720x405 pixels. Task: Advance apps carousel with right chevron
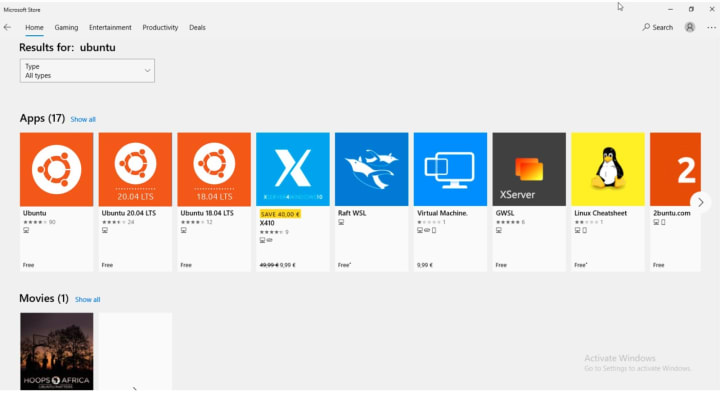click(x=700, y=202)
